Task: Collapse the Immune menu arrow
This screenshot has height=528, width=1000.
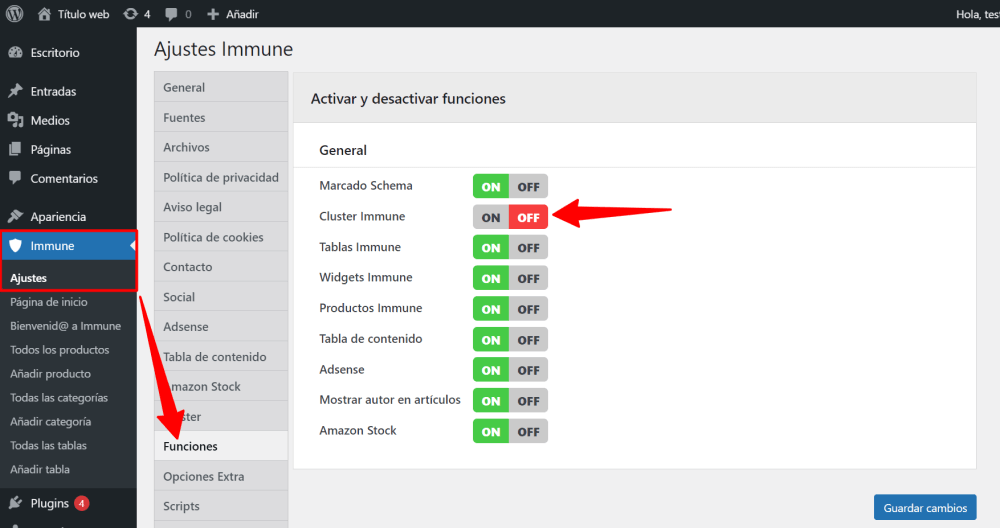Action: pos(131,246)
